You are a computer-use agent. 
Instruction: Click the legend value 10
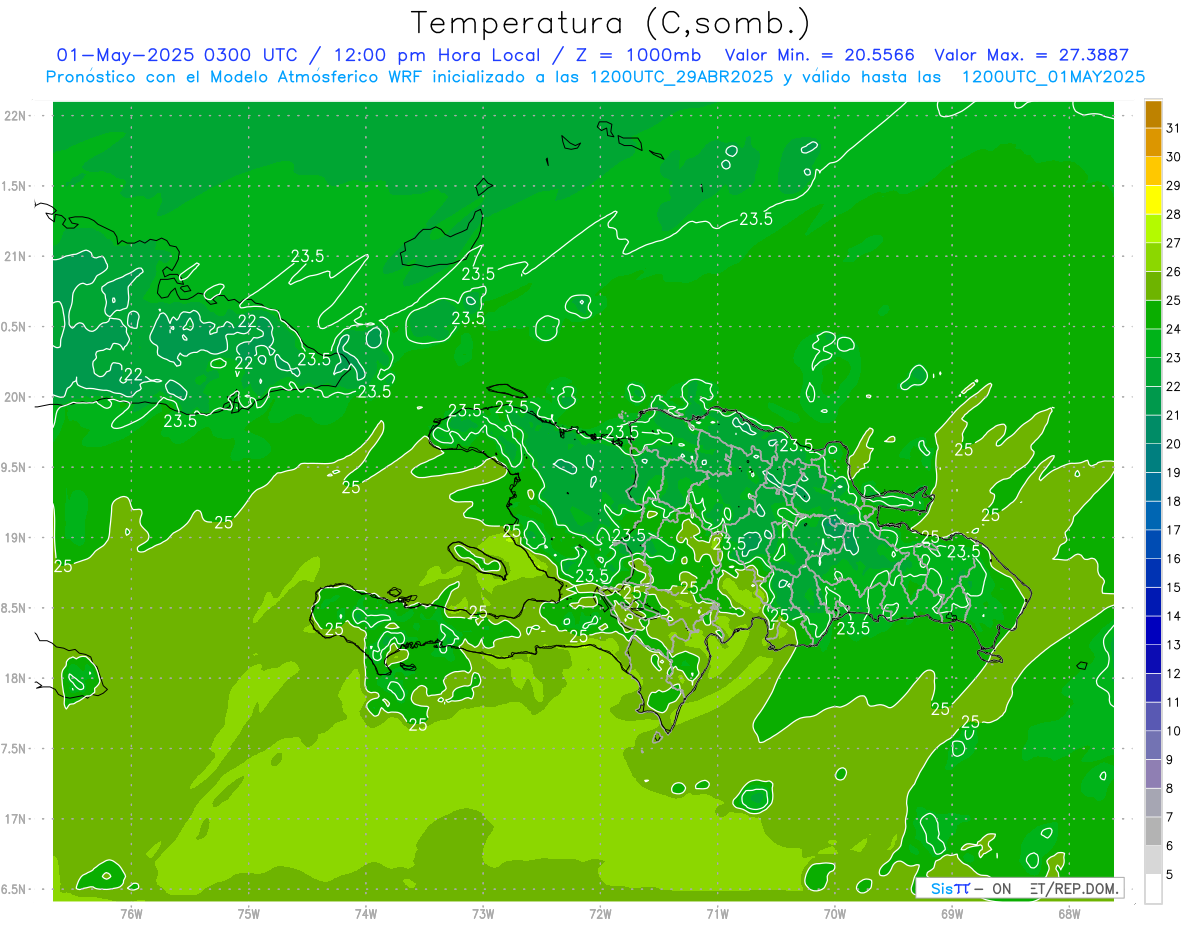(x=1173, y=732)
